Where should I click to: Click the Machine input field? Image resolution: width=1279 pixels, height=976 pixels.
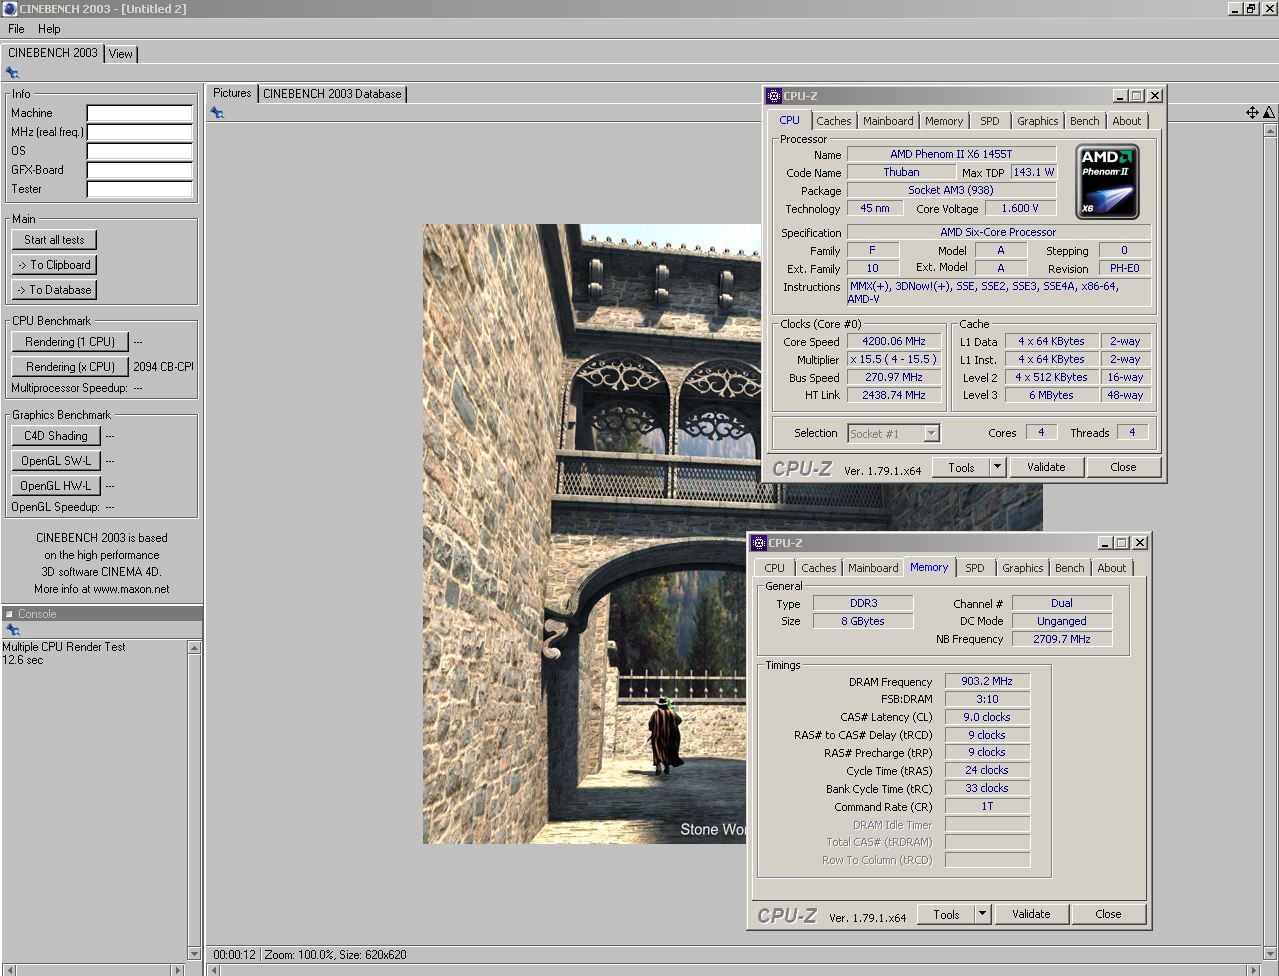click(x=139, y=113)
